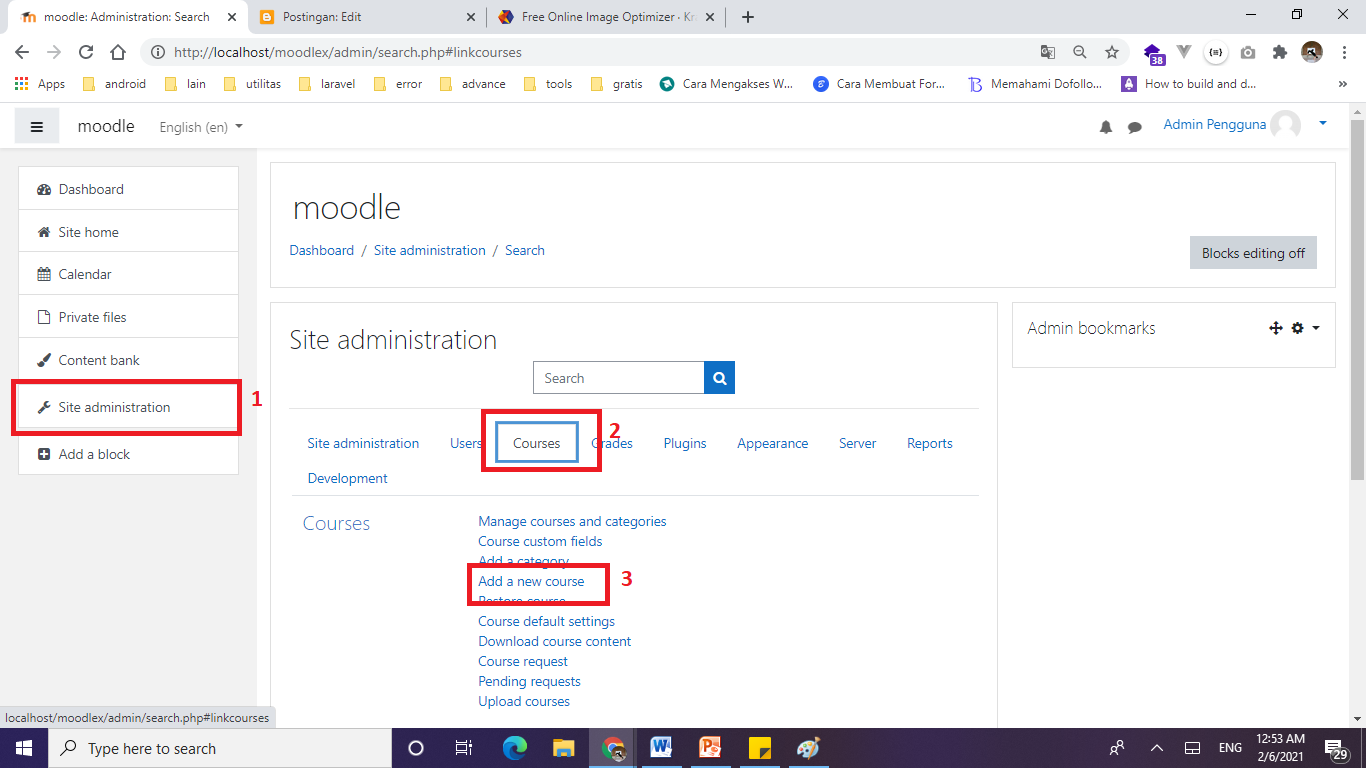This screenshot has height=768, width=1366.
Task: Open the Windows Start menu
Action: coord(23,748)
